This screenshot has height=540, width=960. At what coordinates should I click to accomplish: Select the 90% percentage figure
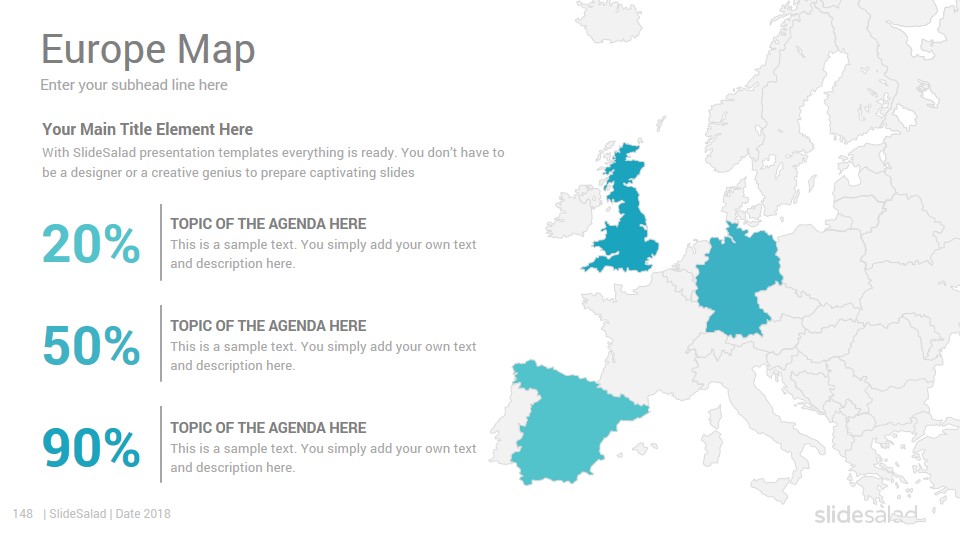(x=91, y=448)
